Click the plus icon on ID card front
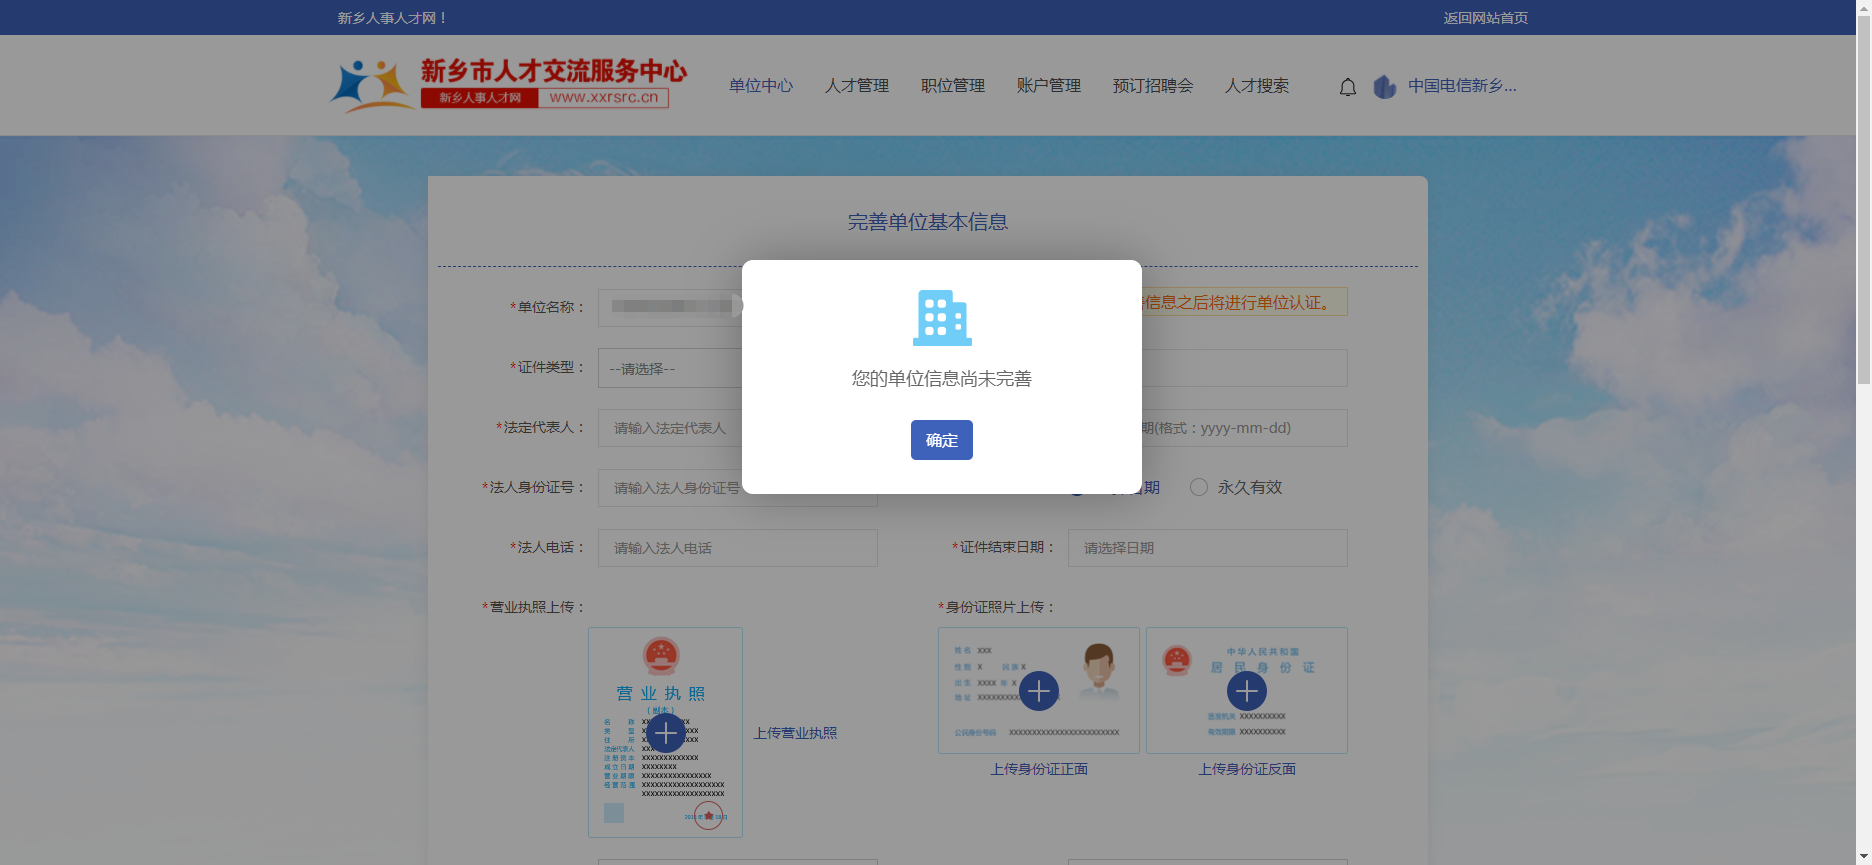 (x=1039, y=691)
